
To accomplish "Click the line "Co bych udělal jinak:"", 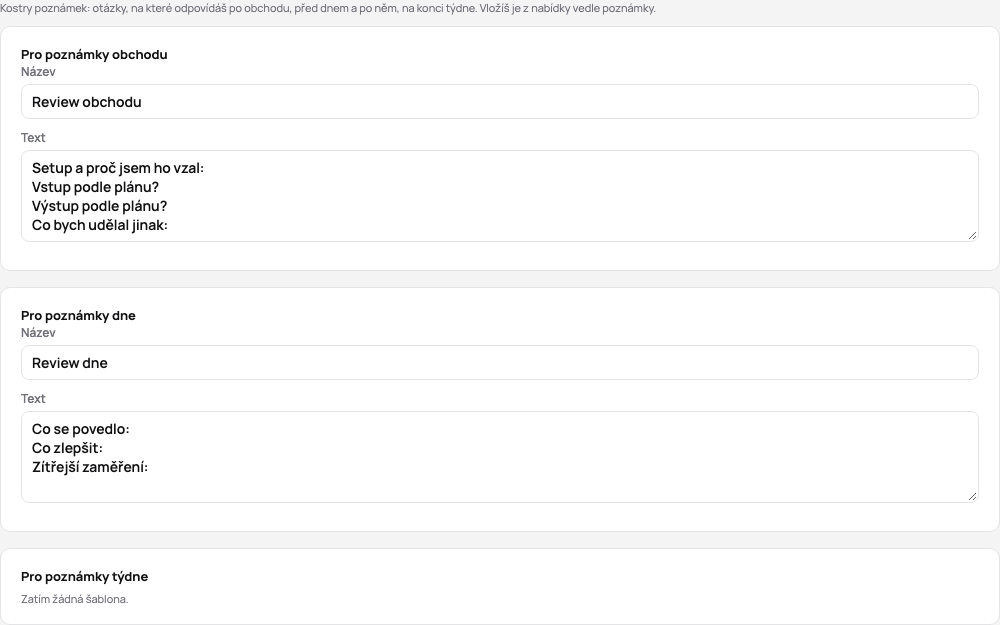I will [x=99, y=225].
